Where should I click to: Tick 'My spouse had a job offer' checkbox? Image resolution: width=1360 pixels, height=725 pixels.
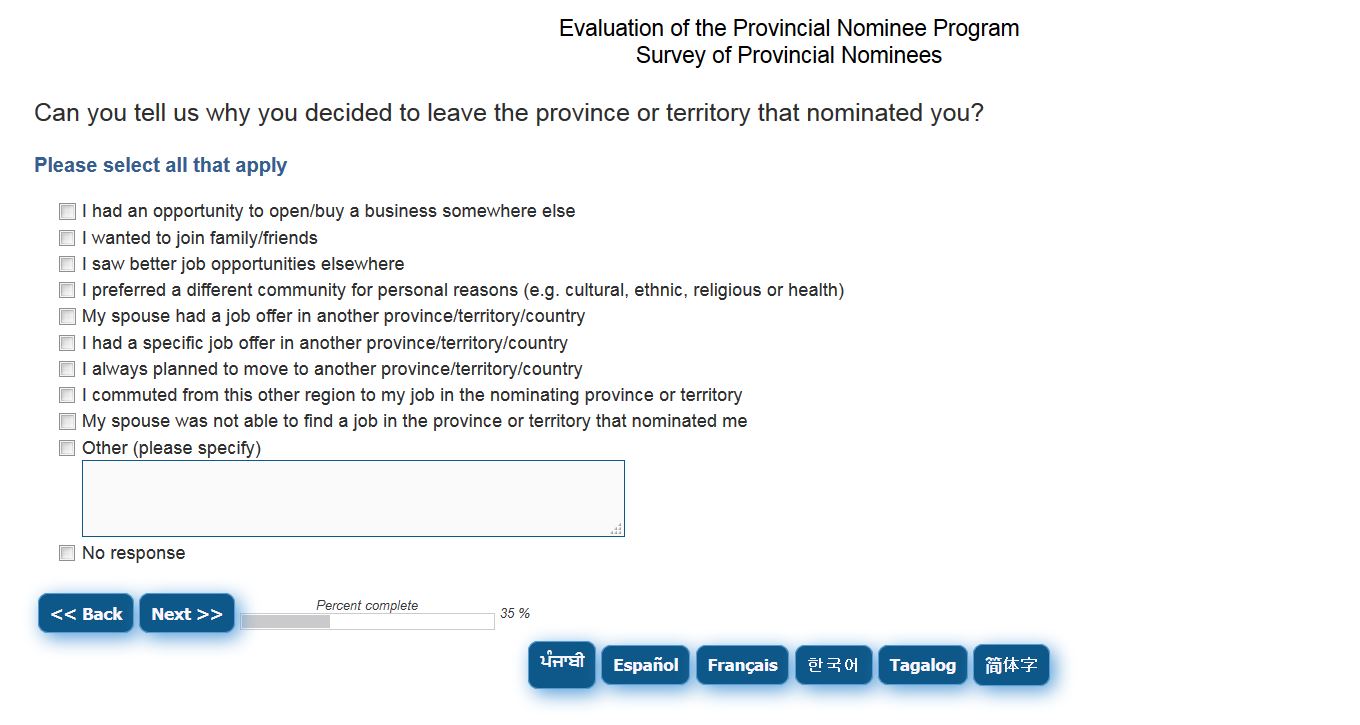[67, 317]
